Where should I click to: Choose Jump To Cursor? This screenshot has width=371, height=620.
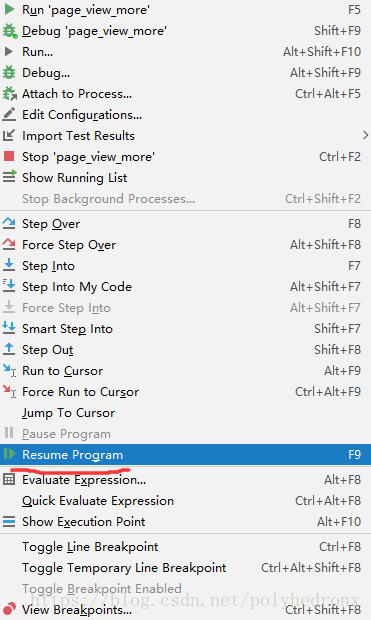click(x=186, y=413)
